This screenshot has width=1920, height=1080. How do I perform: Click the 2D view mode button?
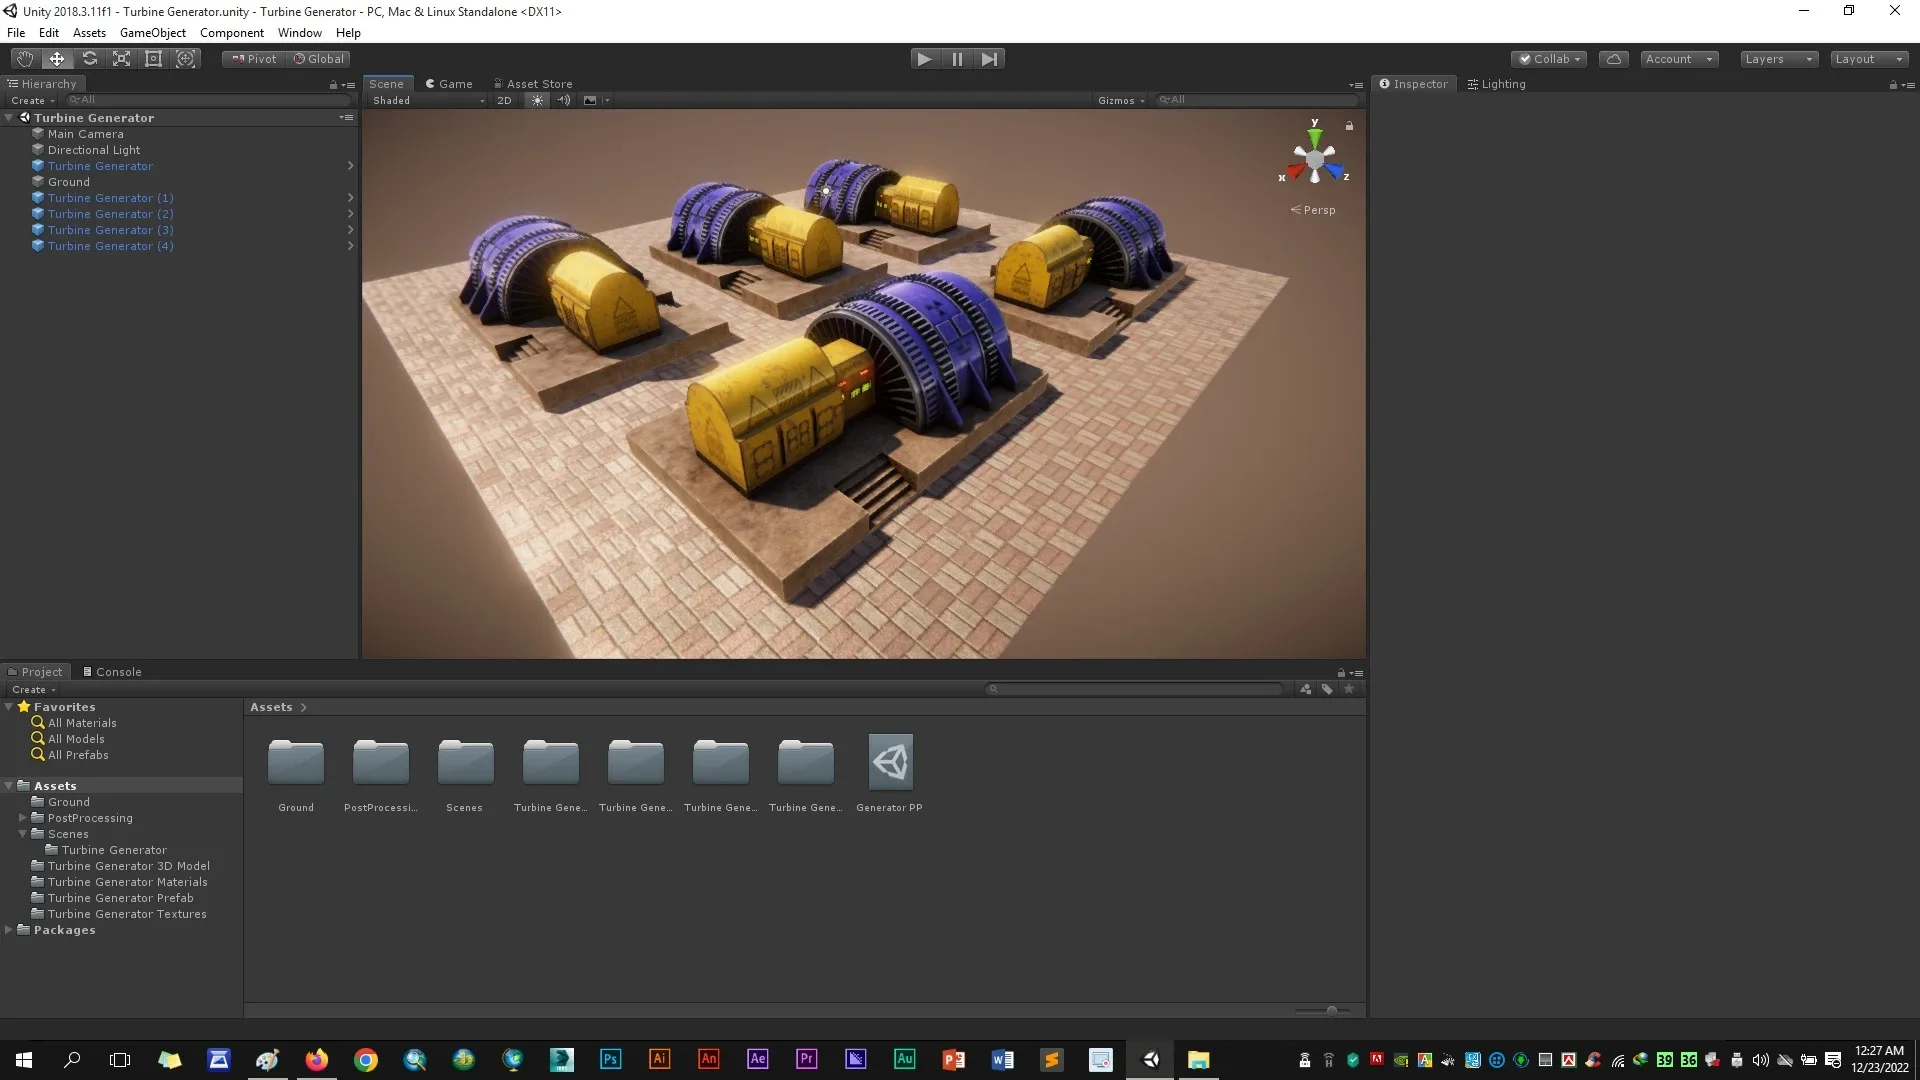tap(504, 100)
